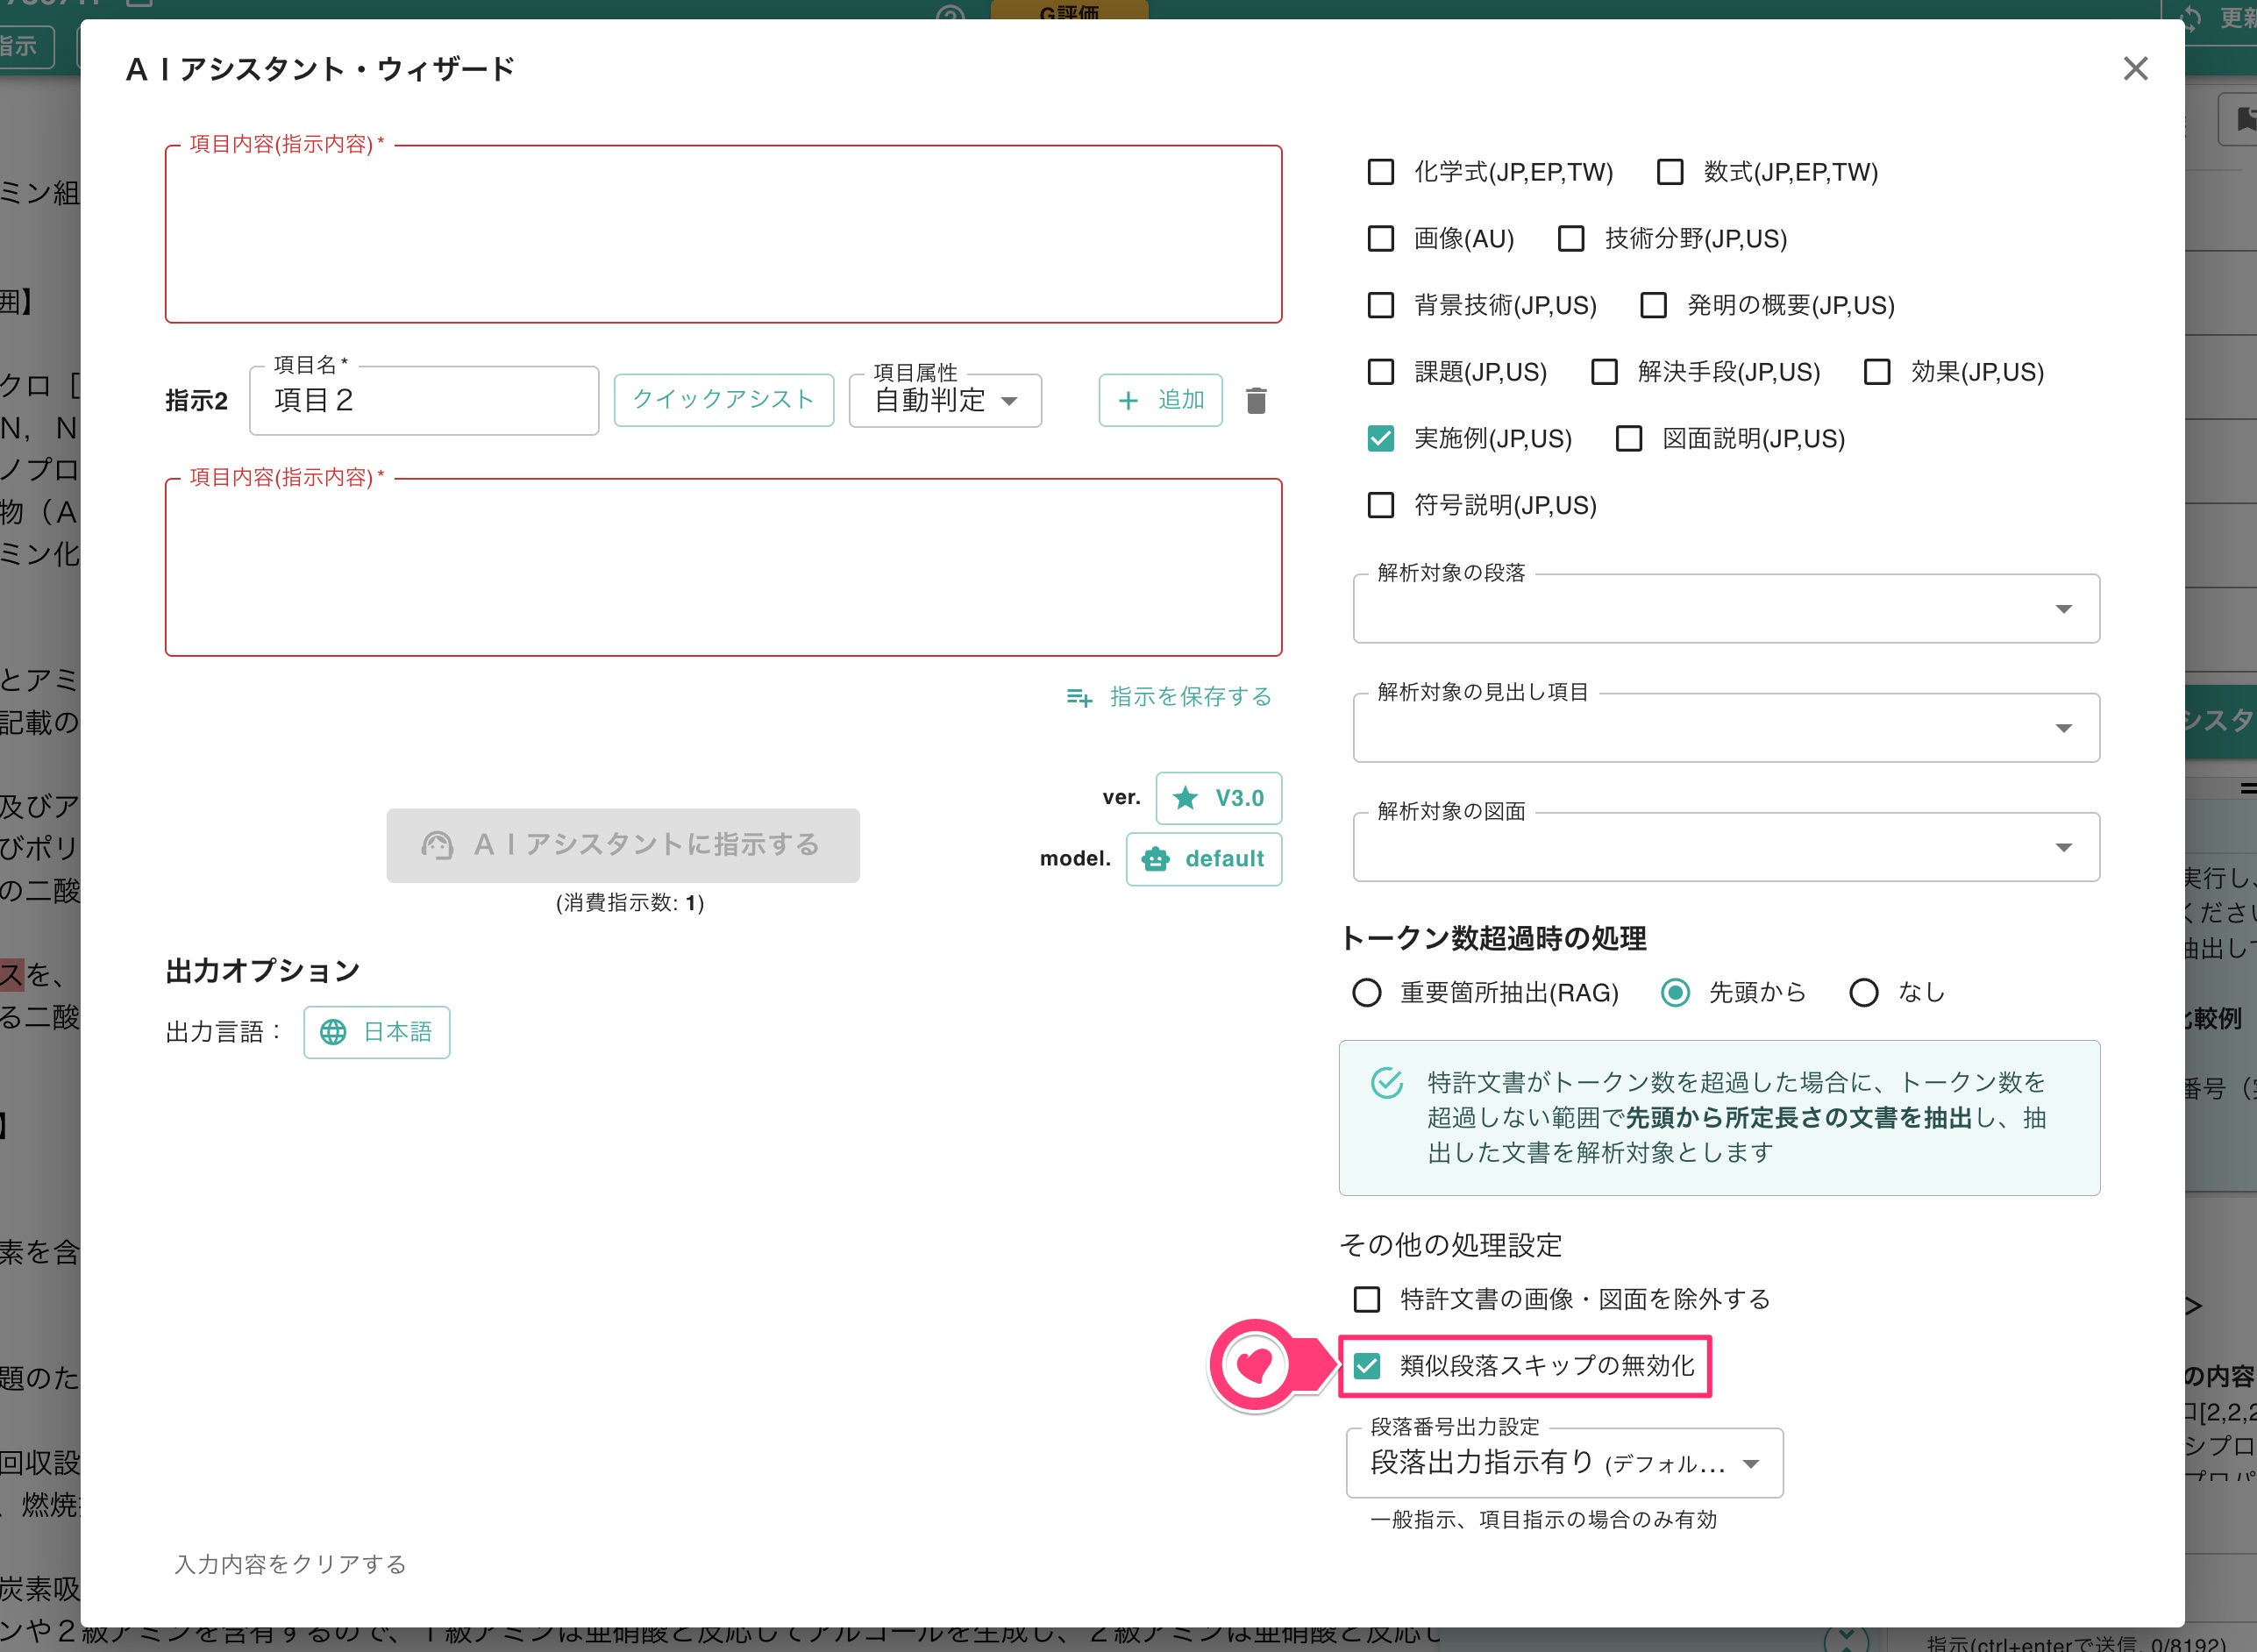Close the AIアシスタント・ウィザード dialog with the X

tap(2135, 69)
